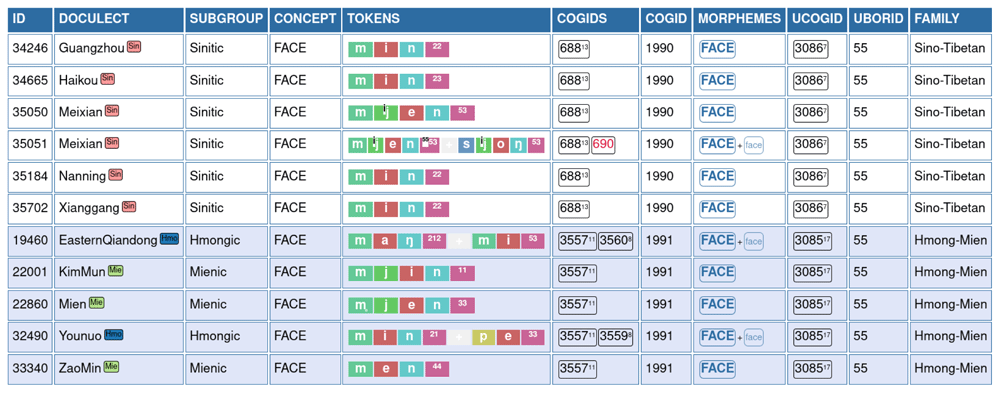Image resolution: width=1000 pixels, height=393 pixels.
Task: Click the FAMILY column header
Action: pos(950,19)
